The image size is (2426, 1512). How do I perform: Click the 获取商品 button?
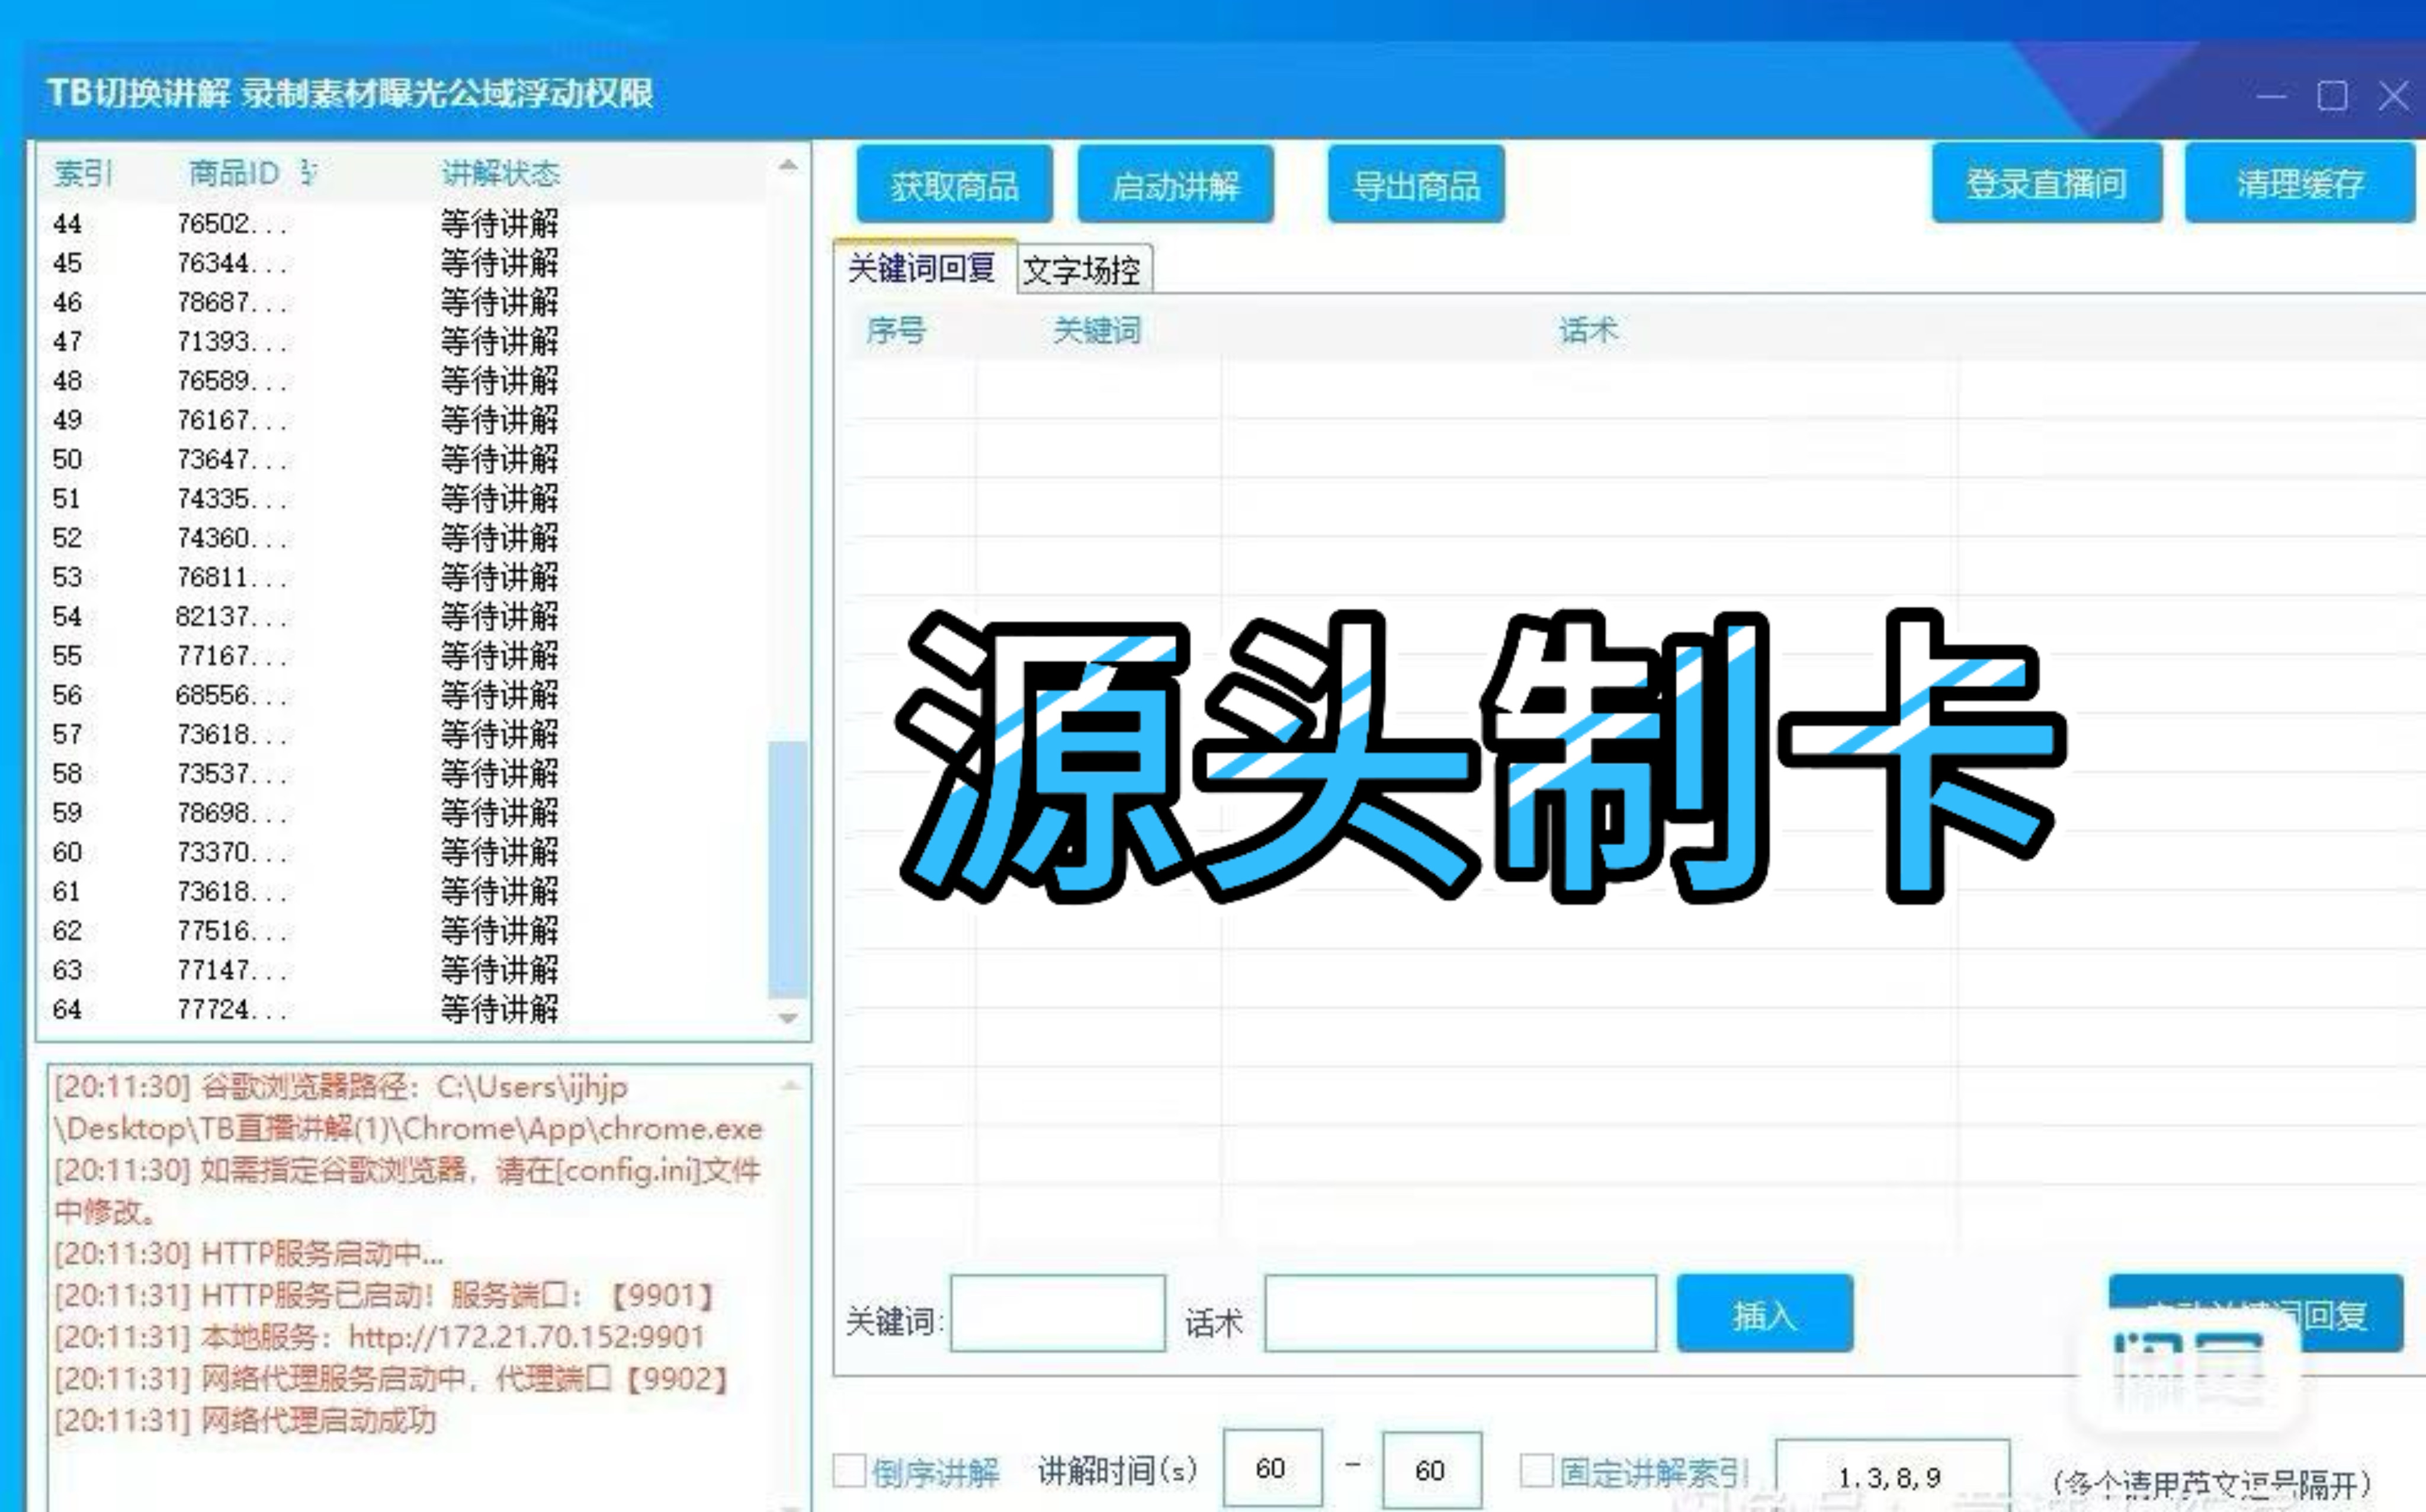[954, 185]
